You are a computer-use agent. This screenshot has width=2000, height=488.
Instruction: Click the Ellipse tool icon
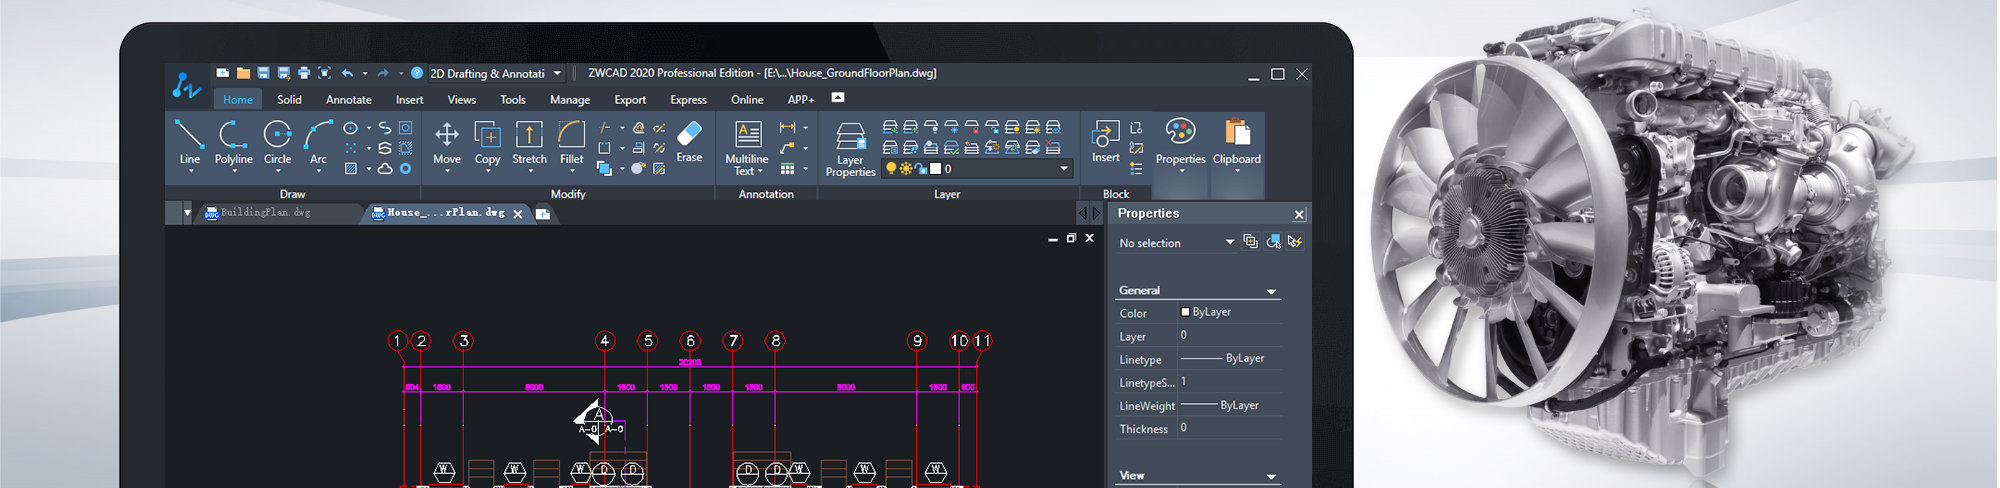pyautogui.click(x=350, y=128)
